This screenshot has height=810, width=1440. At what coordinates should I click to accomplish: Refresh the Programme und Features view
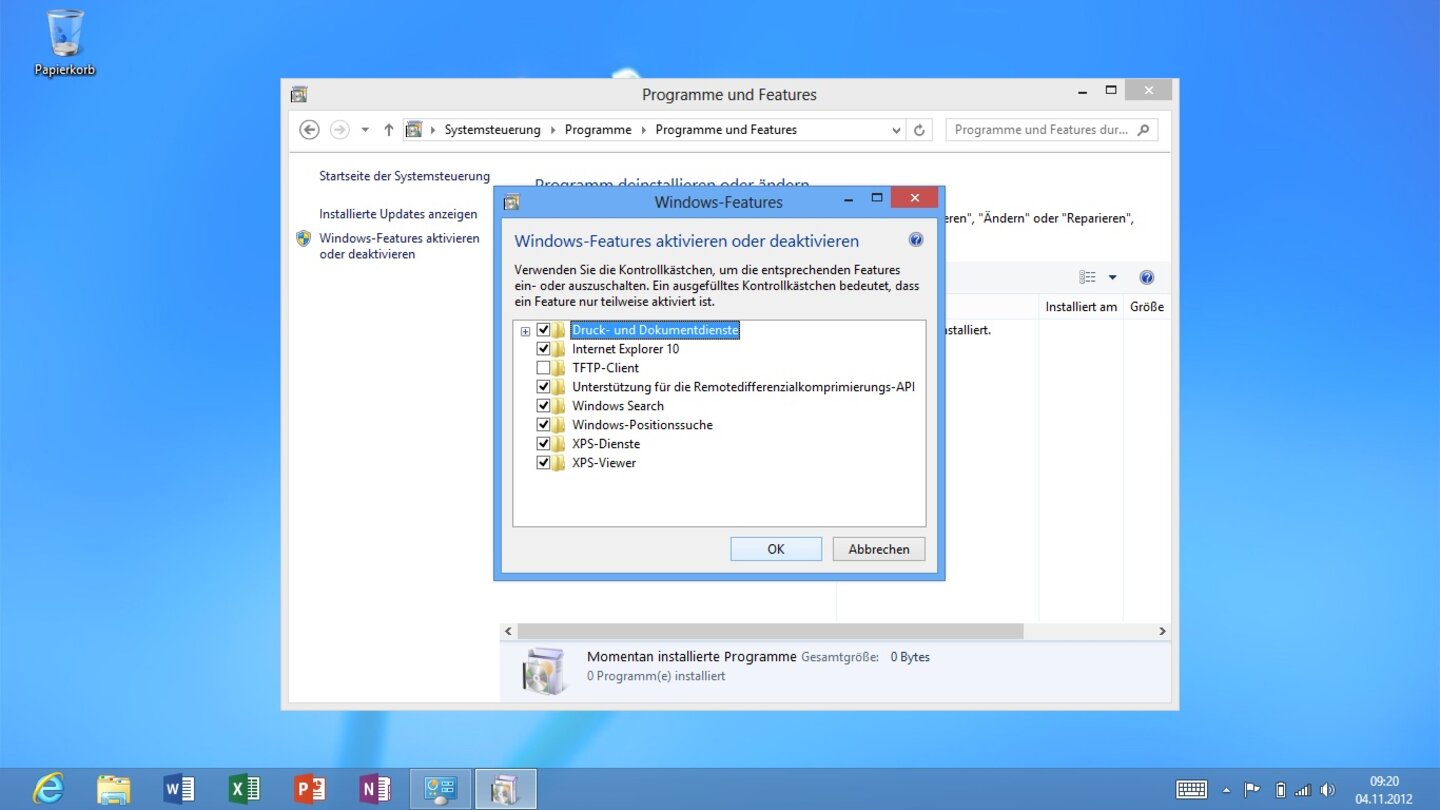click(x=919, y=130)
